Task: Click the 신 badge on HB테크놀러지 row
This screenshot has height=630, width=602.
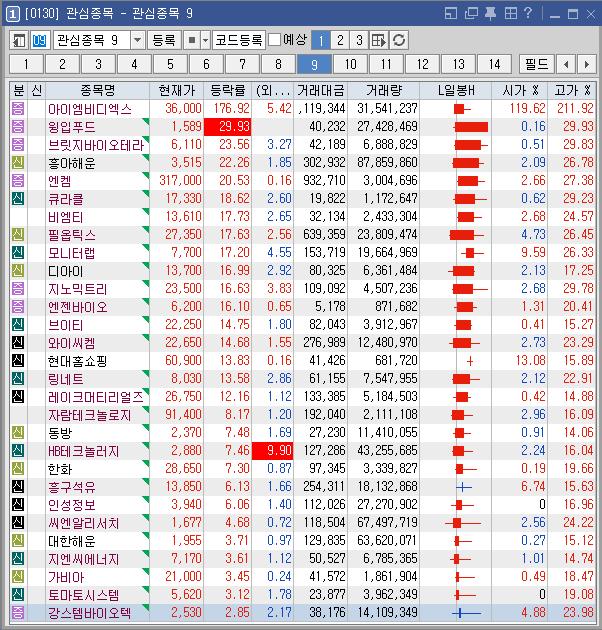Action: [x=18, y=451]
